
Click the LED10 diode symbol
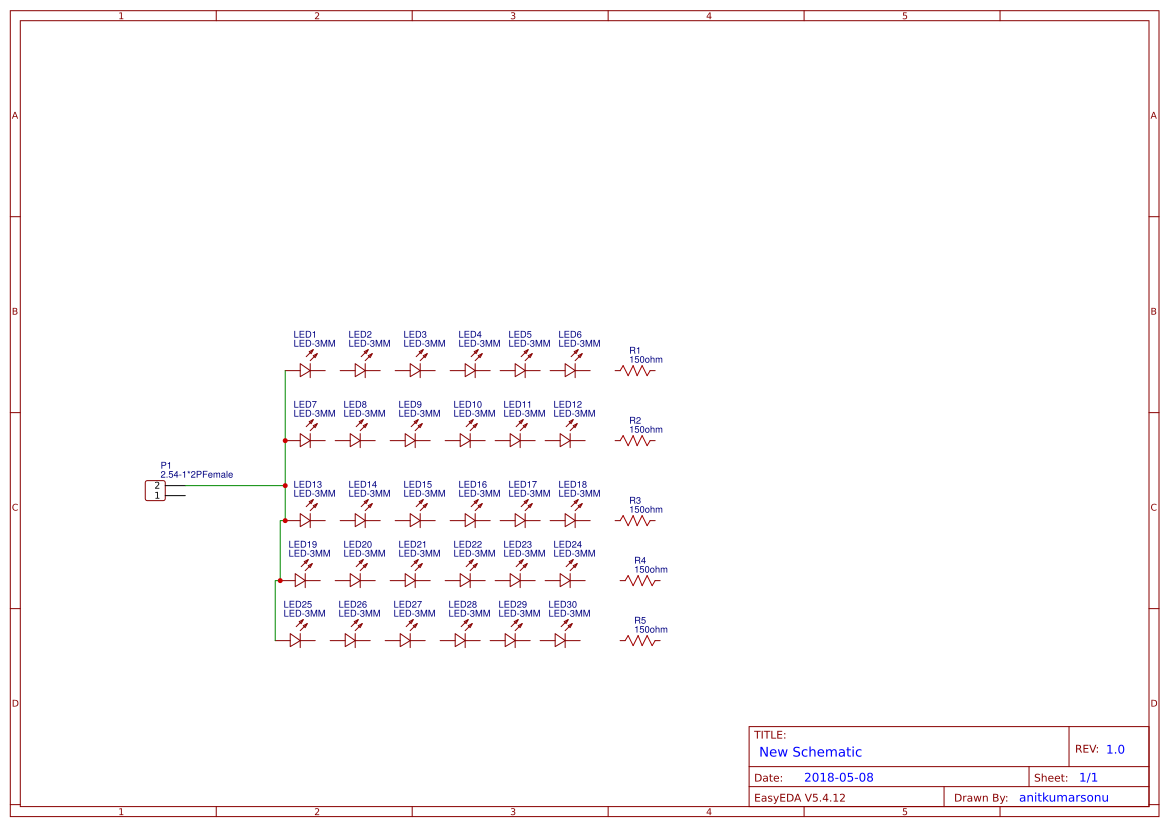click(x=465, y=440)
